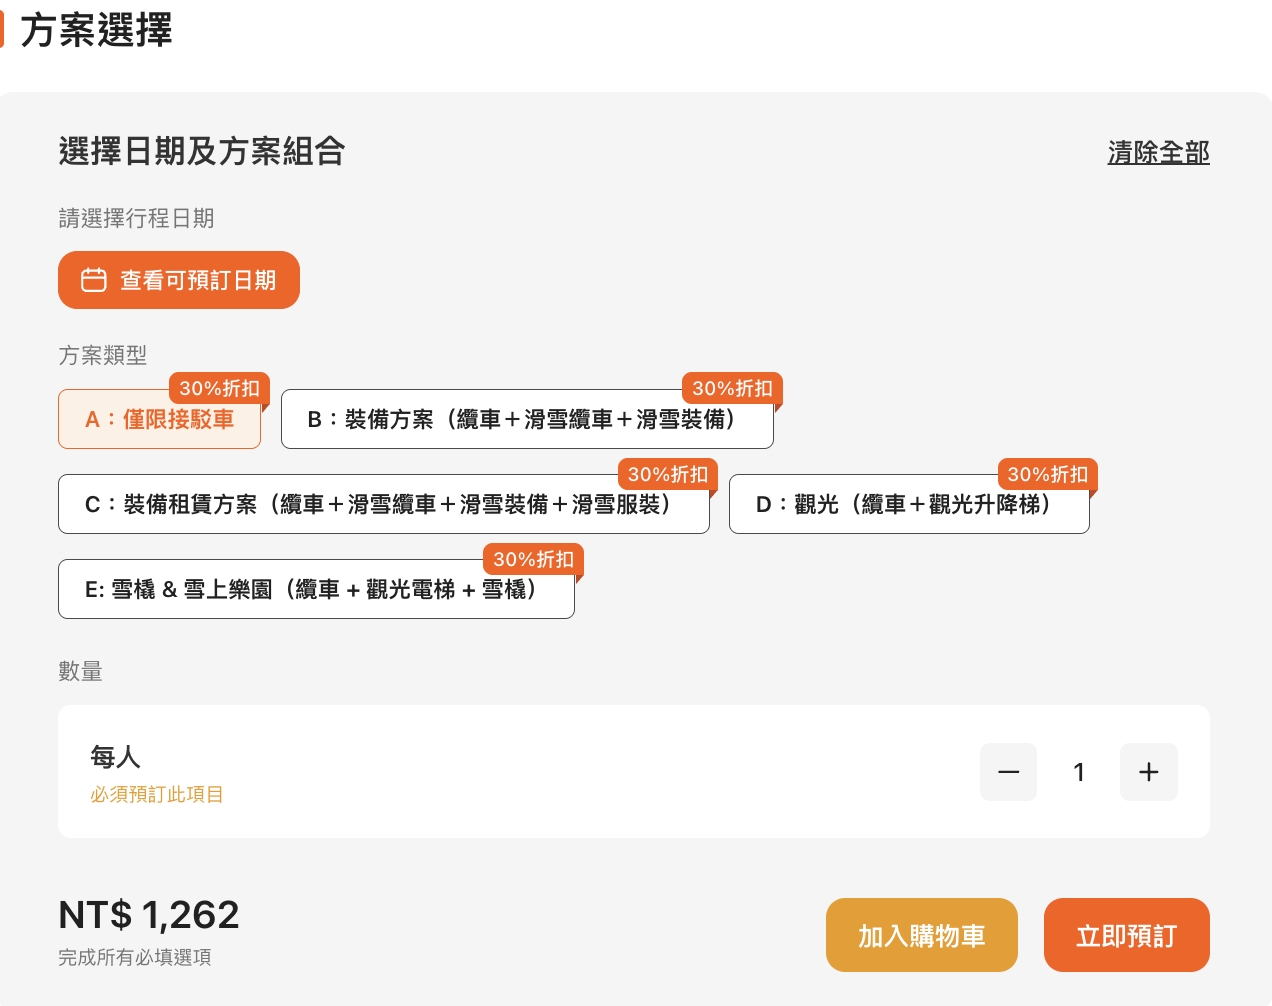Click the 30%折扣 badge on plan B
Screen dimensions: 1272x1006
tap(732, 388)
